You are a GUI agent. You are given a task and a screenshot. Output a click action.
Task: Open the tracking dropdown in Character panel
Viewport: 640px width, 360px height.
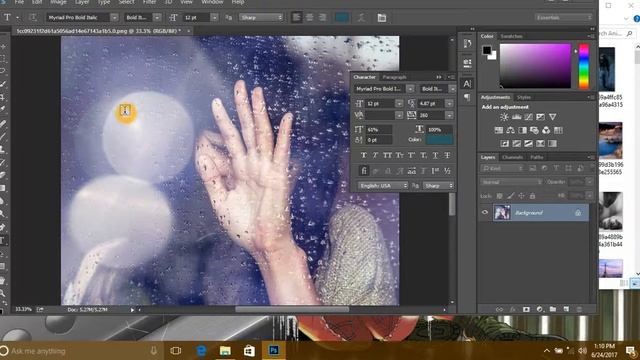(449, 116)
